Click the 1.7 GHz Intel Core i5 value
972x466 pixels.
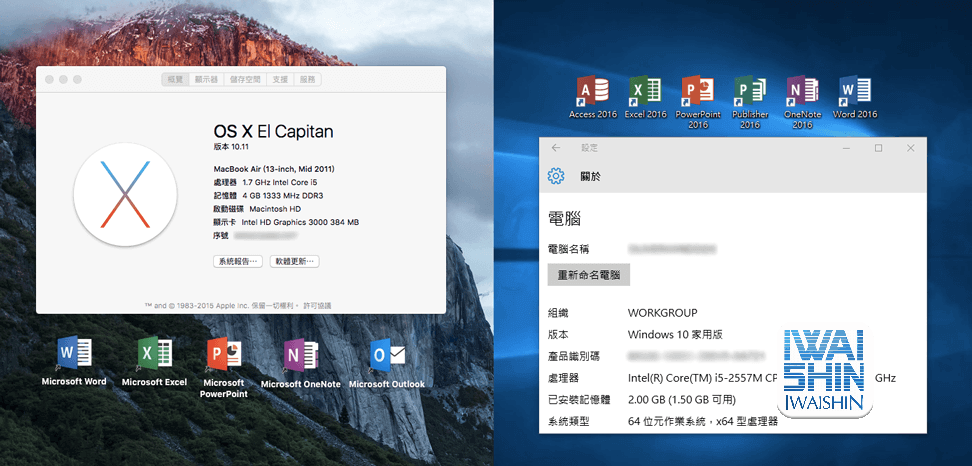tap(280, 182)
